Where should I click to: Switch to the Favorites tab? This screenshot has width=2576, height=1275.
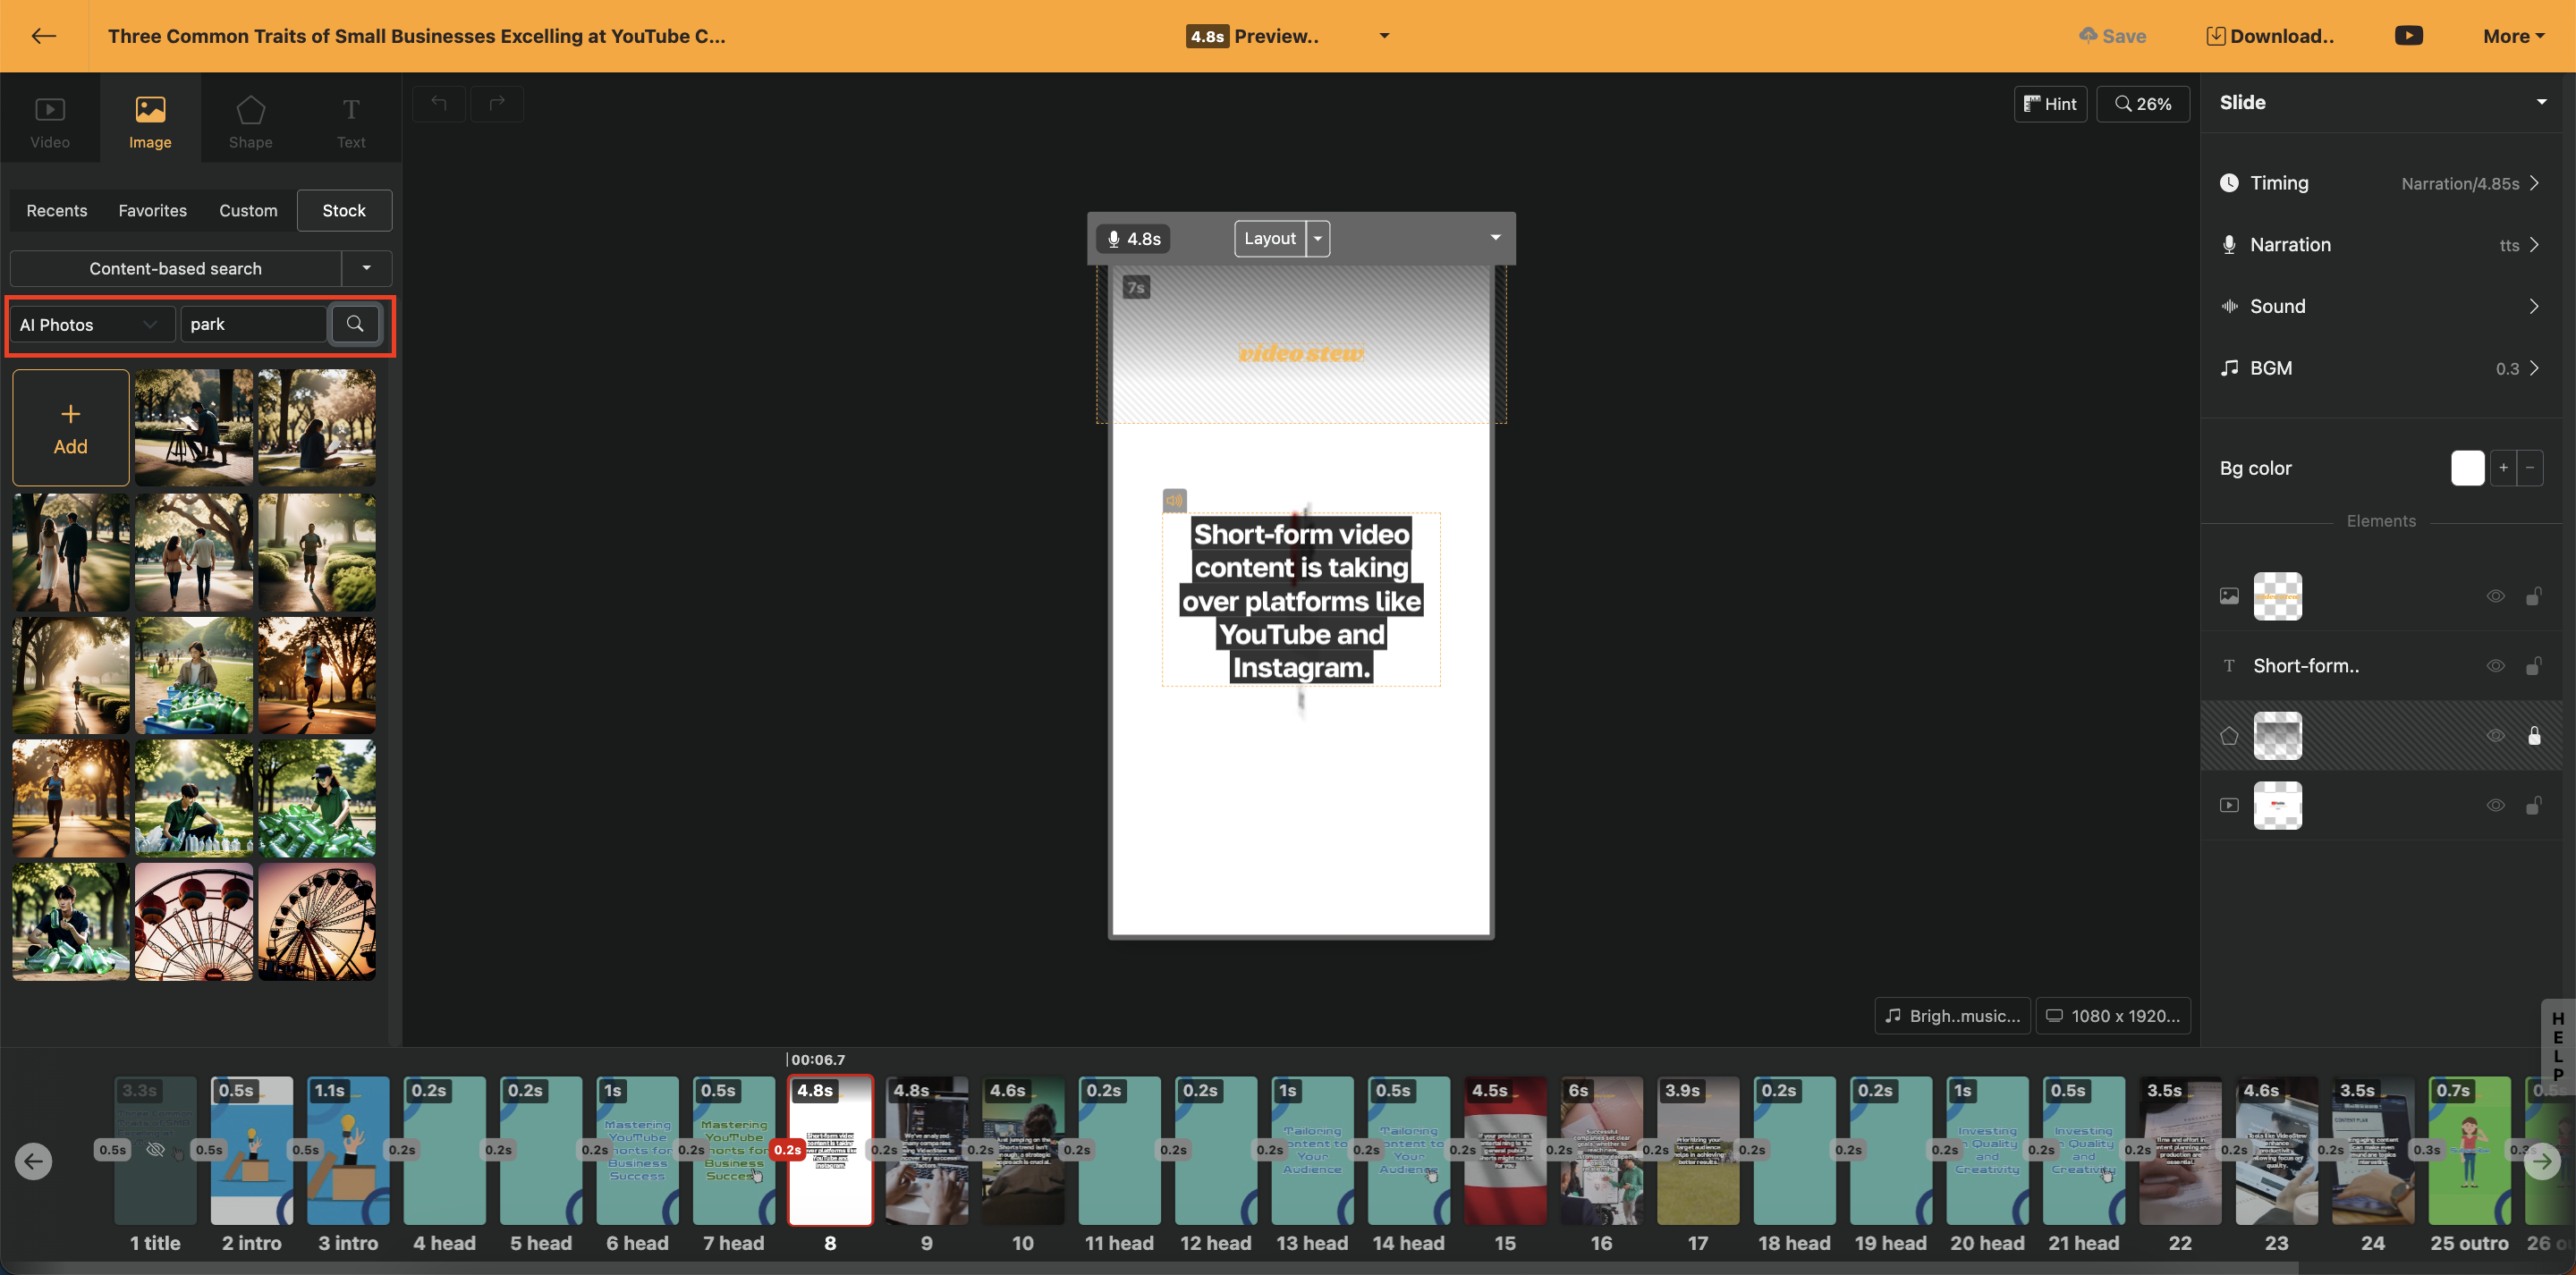tap(152, 211)
